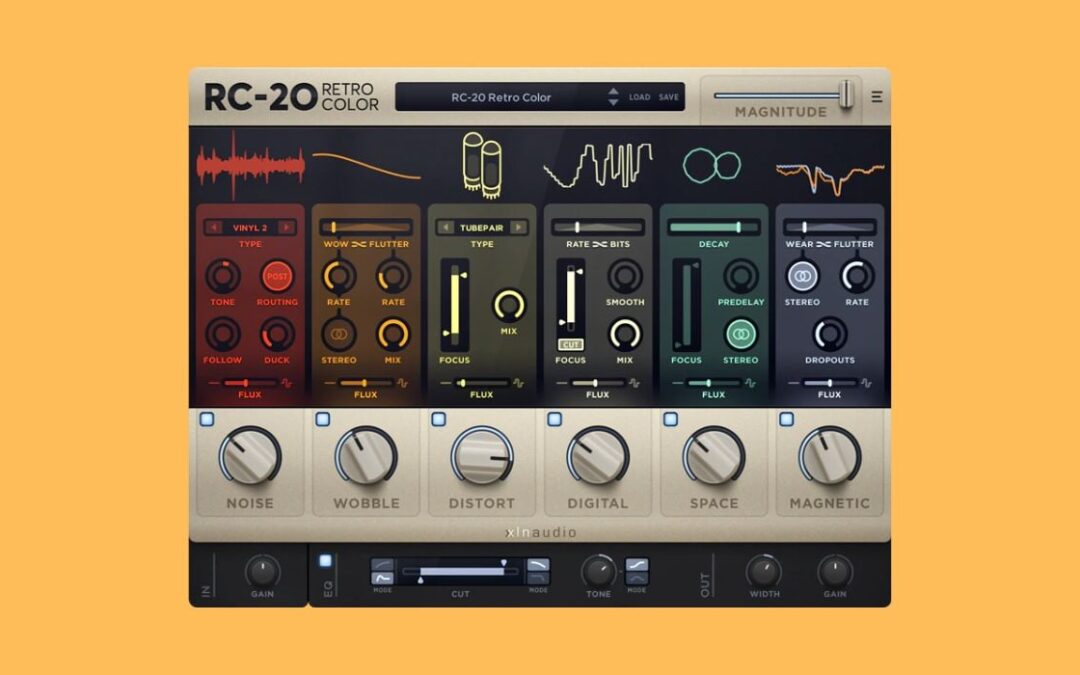This screenshot has height=675, width=1080.
Task: Toggle the POST Routing button in Noise
Action: [x=277, y=276]
